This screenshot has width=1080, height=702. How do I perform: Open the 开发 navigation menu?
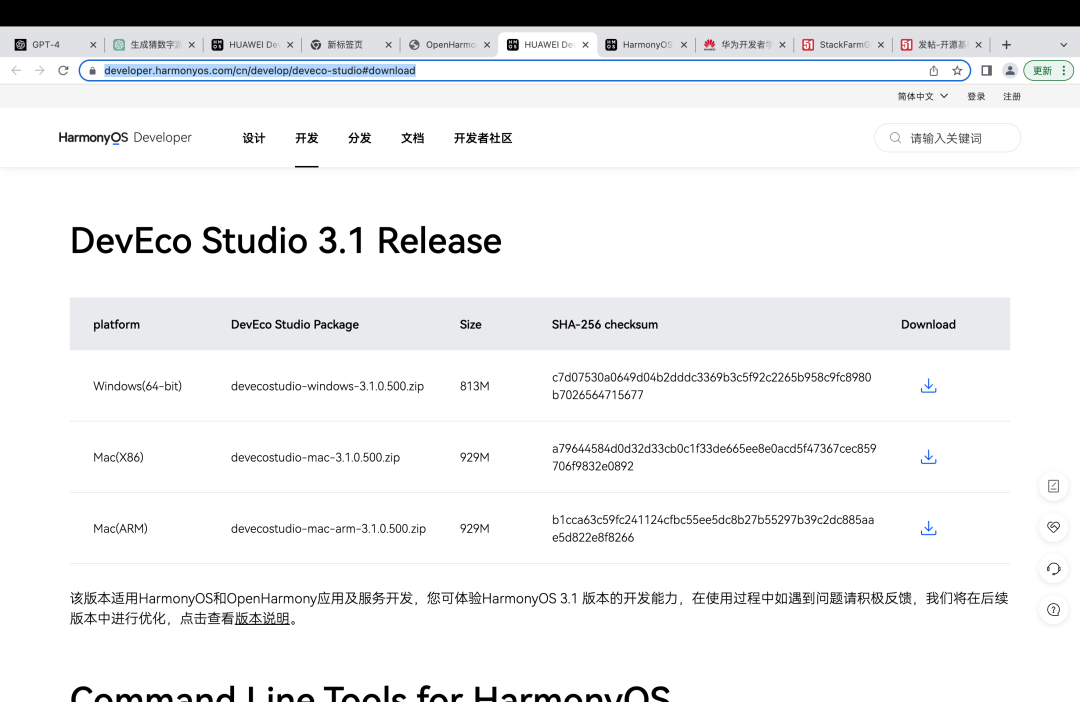(307, 138)
